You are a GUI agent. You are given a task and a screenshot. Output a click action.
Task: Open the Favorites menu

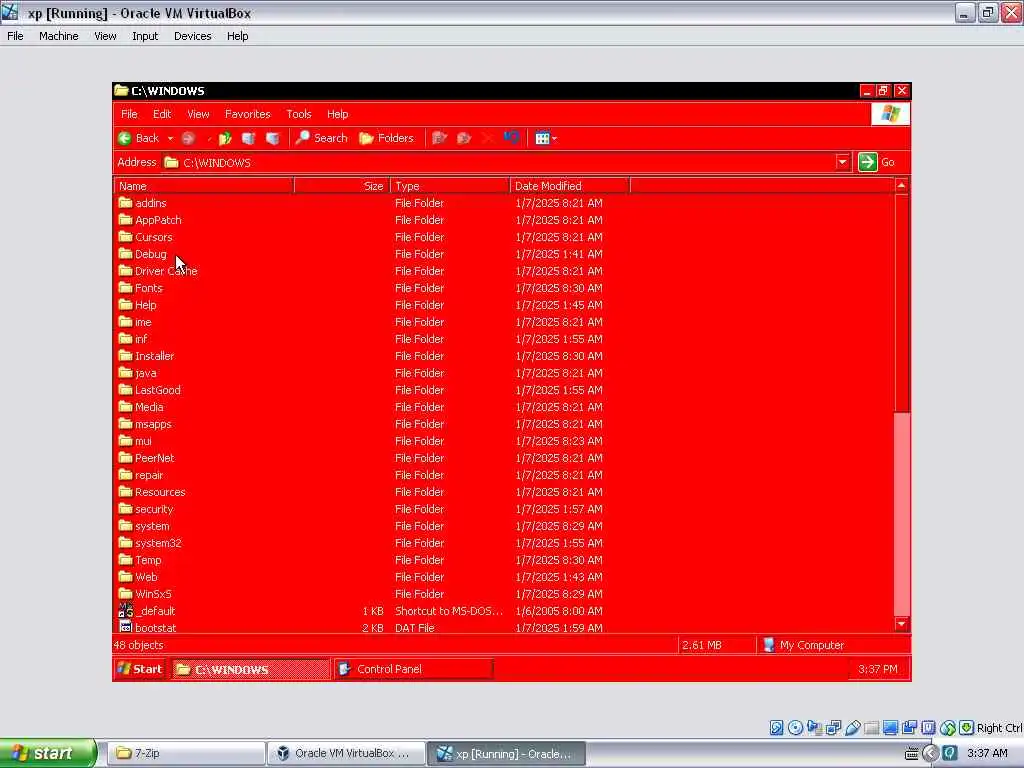coord(248,114)
